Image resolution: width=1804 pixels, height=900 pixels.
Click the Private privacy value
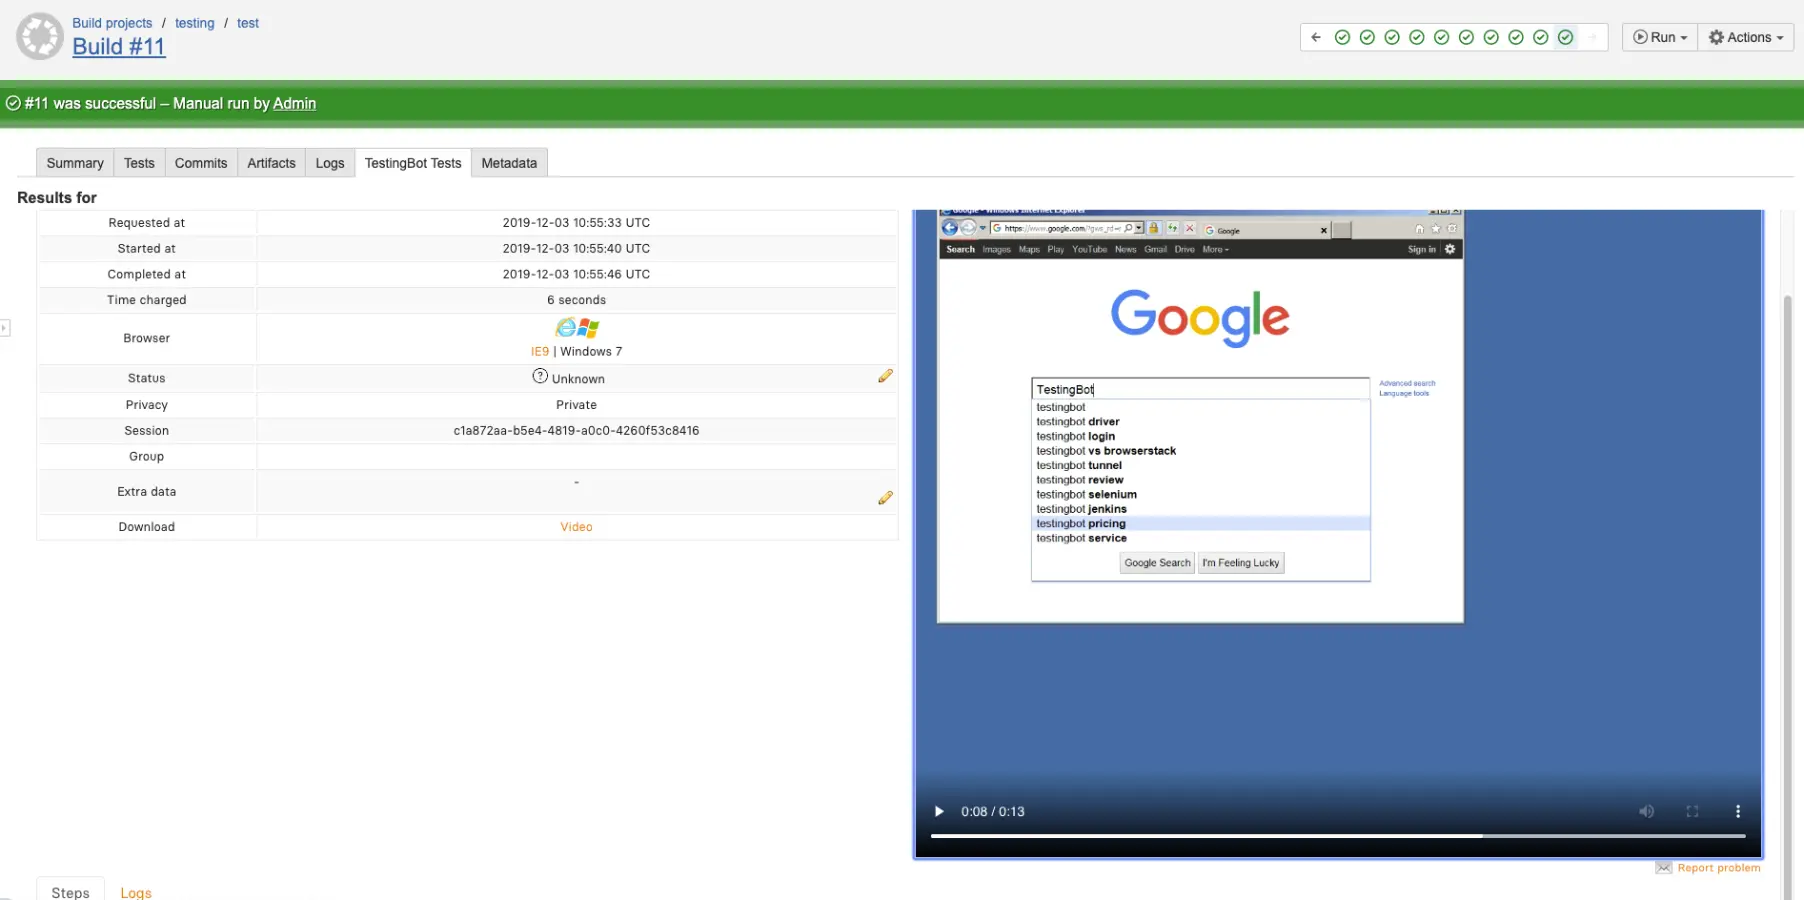tap(576, 405)
